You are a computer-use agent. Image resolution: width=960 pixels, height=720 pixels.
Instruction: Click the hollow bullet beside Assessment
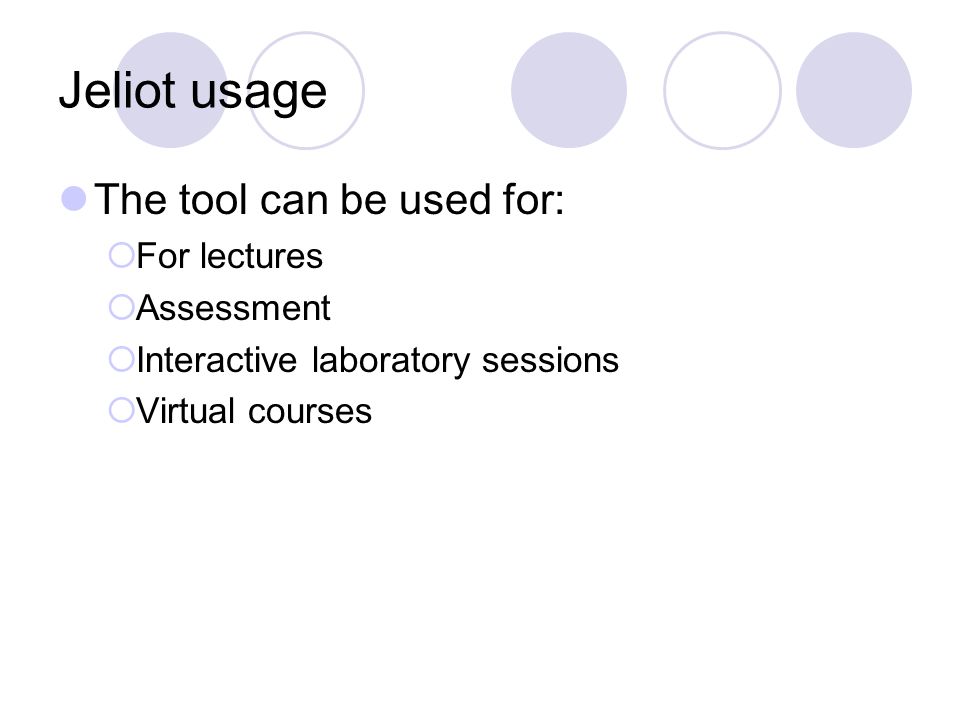[121, 307]
